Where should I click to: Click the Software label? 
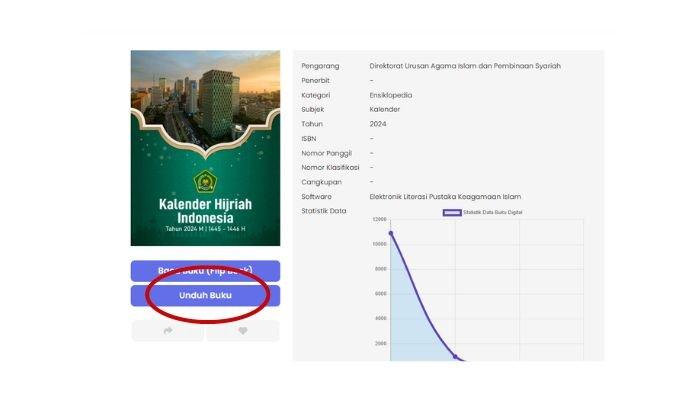click(316, 196)
